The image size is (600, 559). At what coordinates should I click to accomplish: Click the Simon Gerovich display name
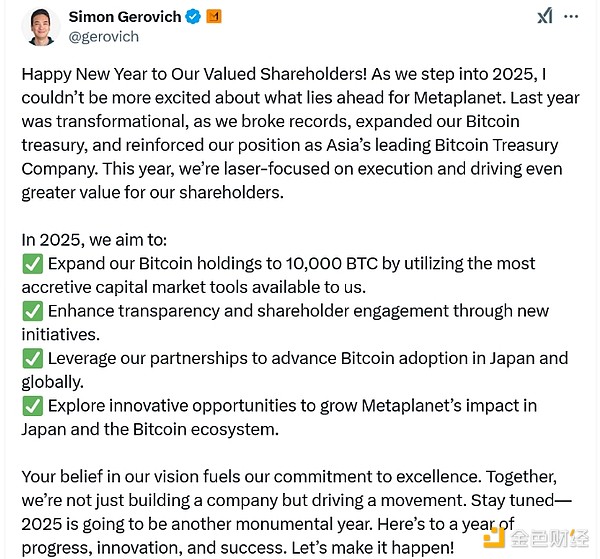click(x=125, y=17)
